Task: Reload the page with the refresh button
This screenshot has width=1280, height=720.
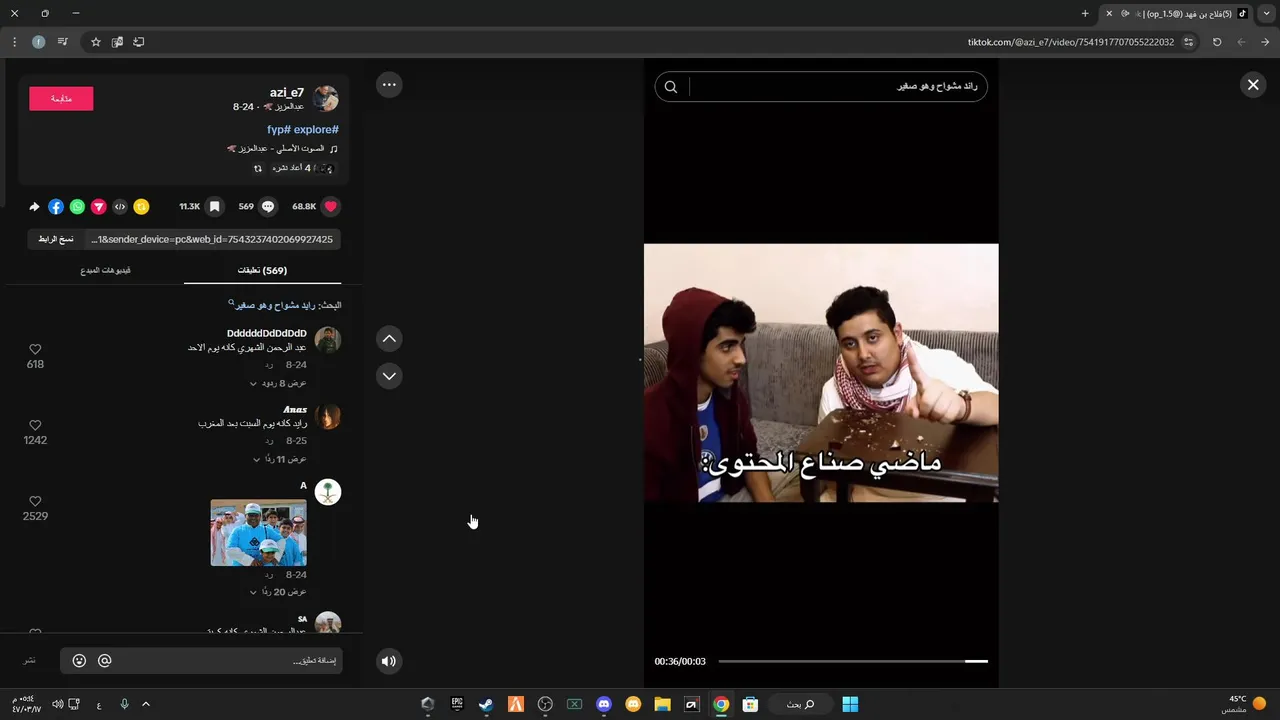Action: (x=1217, y=42)
